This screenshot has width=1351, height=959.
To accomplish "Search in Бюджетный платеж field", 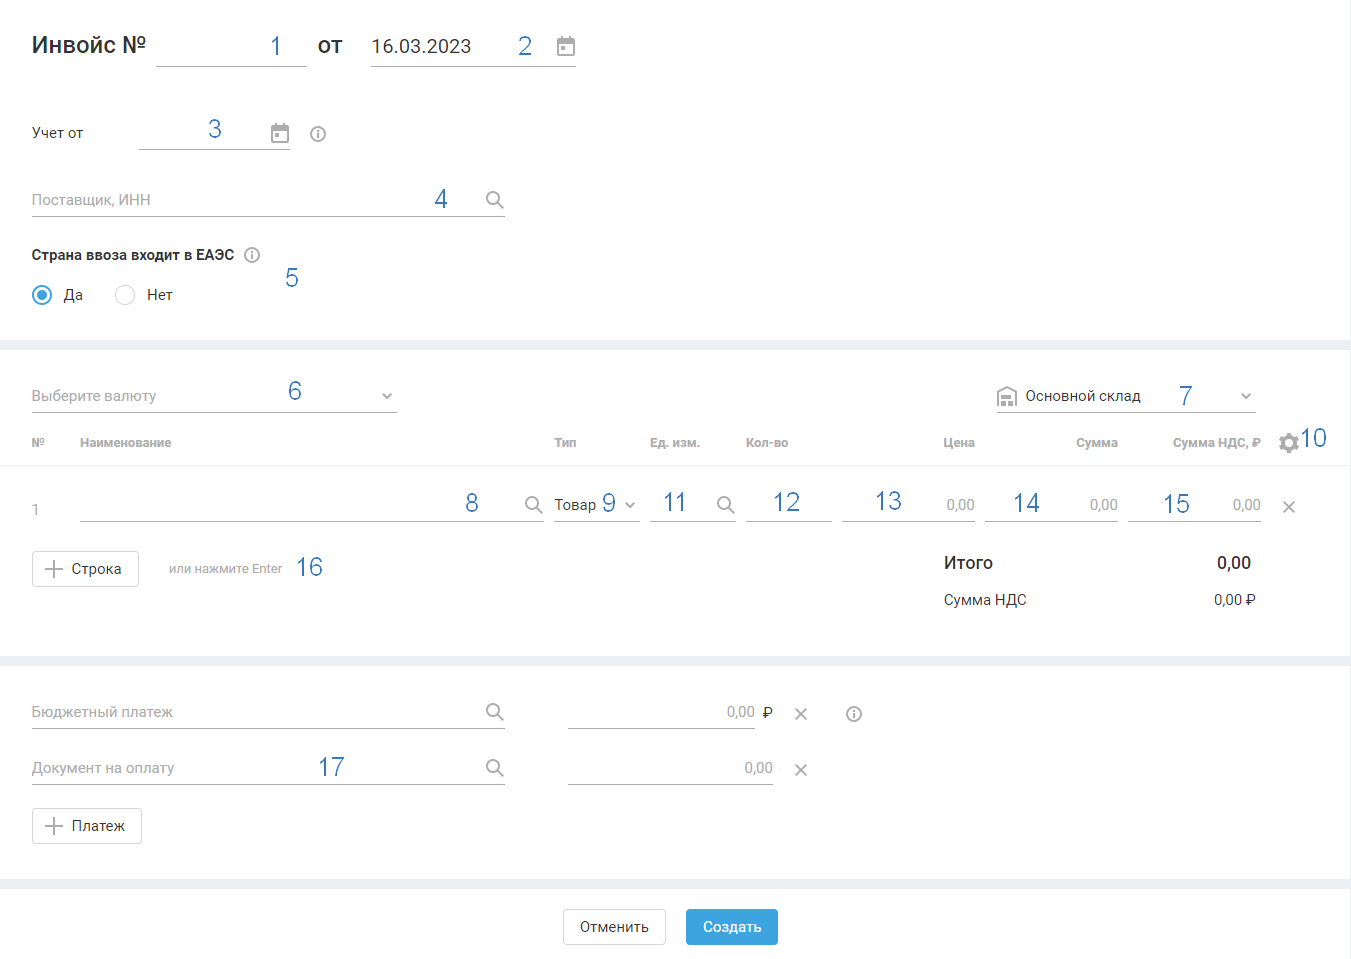I will [x=494, y=712].
